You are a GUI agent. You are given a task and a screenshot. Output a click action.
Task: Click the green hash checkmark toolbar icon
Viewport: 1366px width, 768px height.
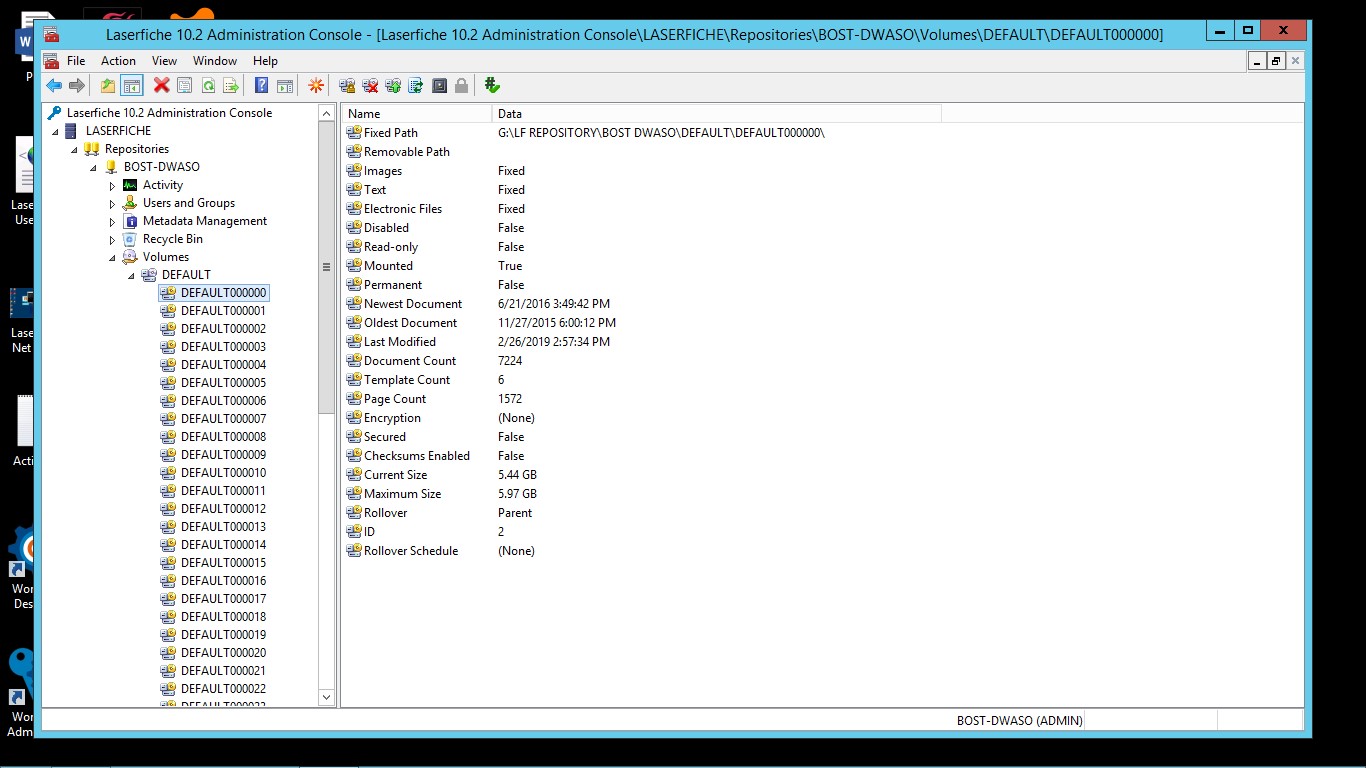point(492,86)
